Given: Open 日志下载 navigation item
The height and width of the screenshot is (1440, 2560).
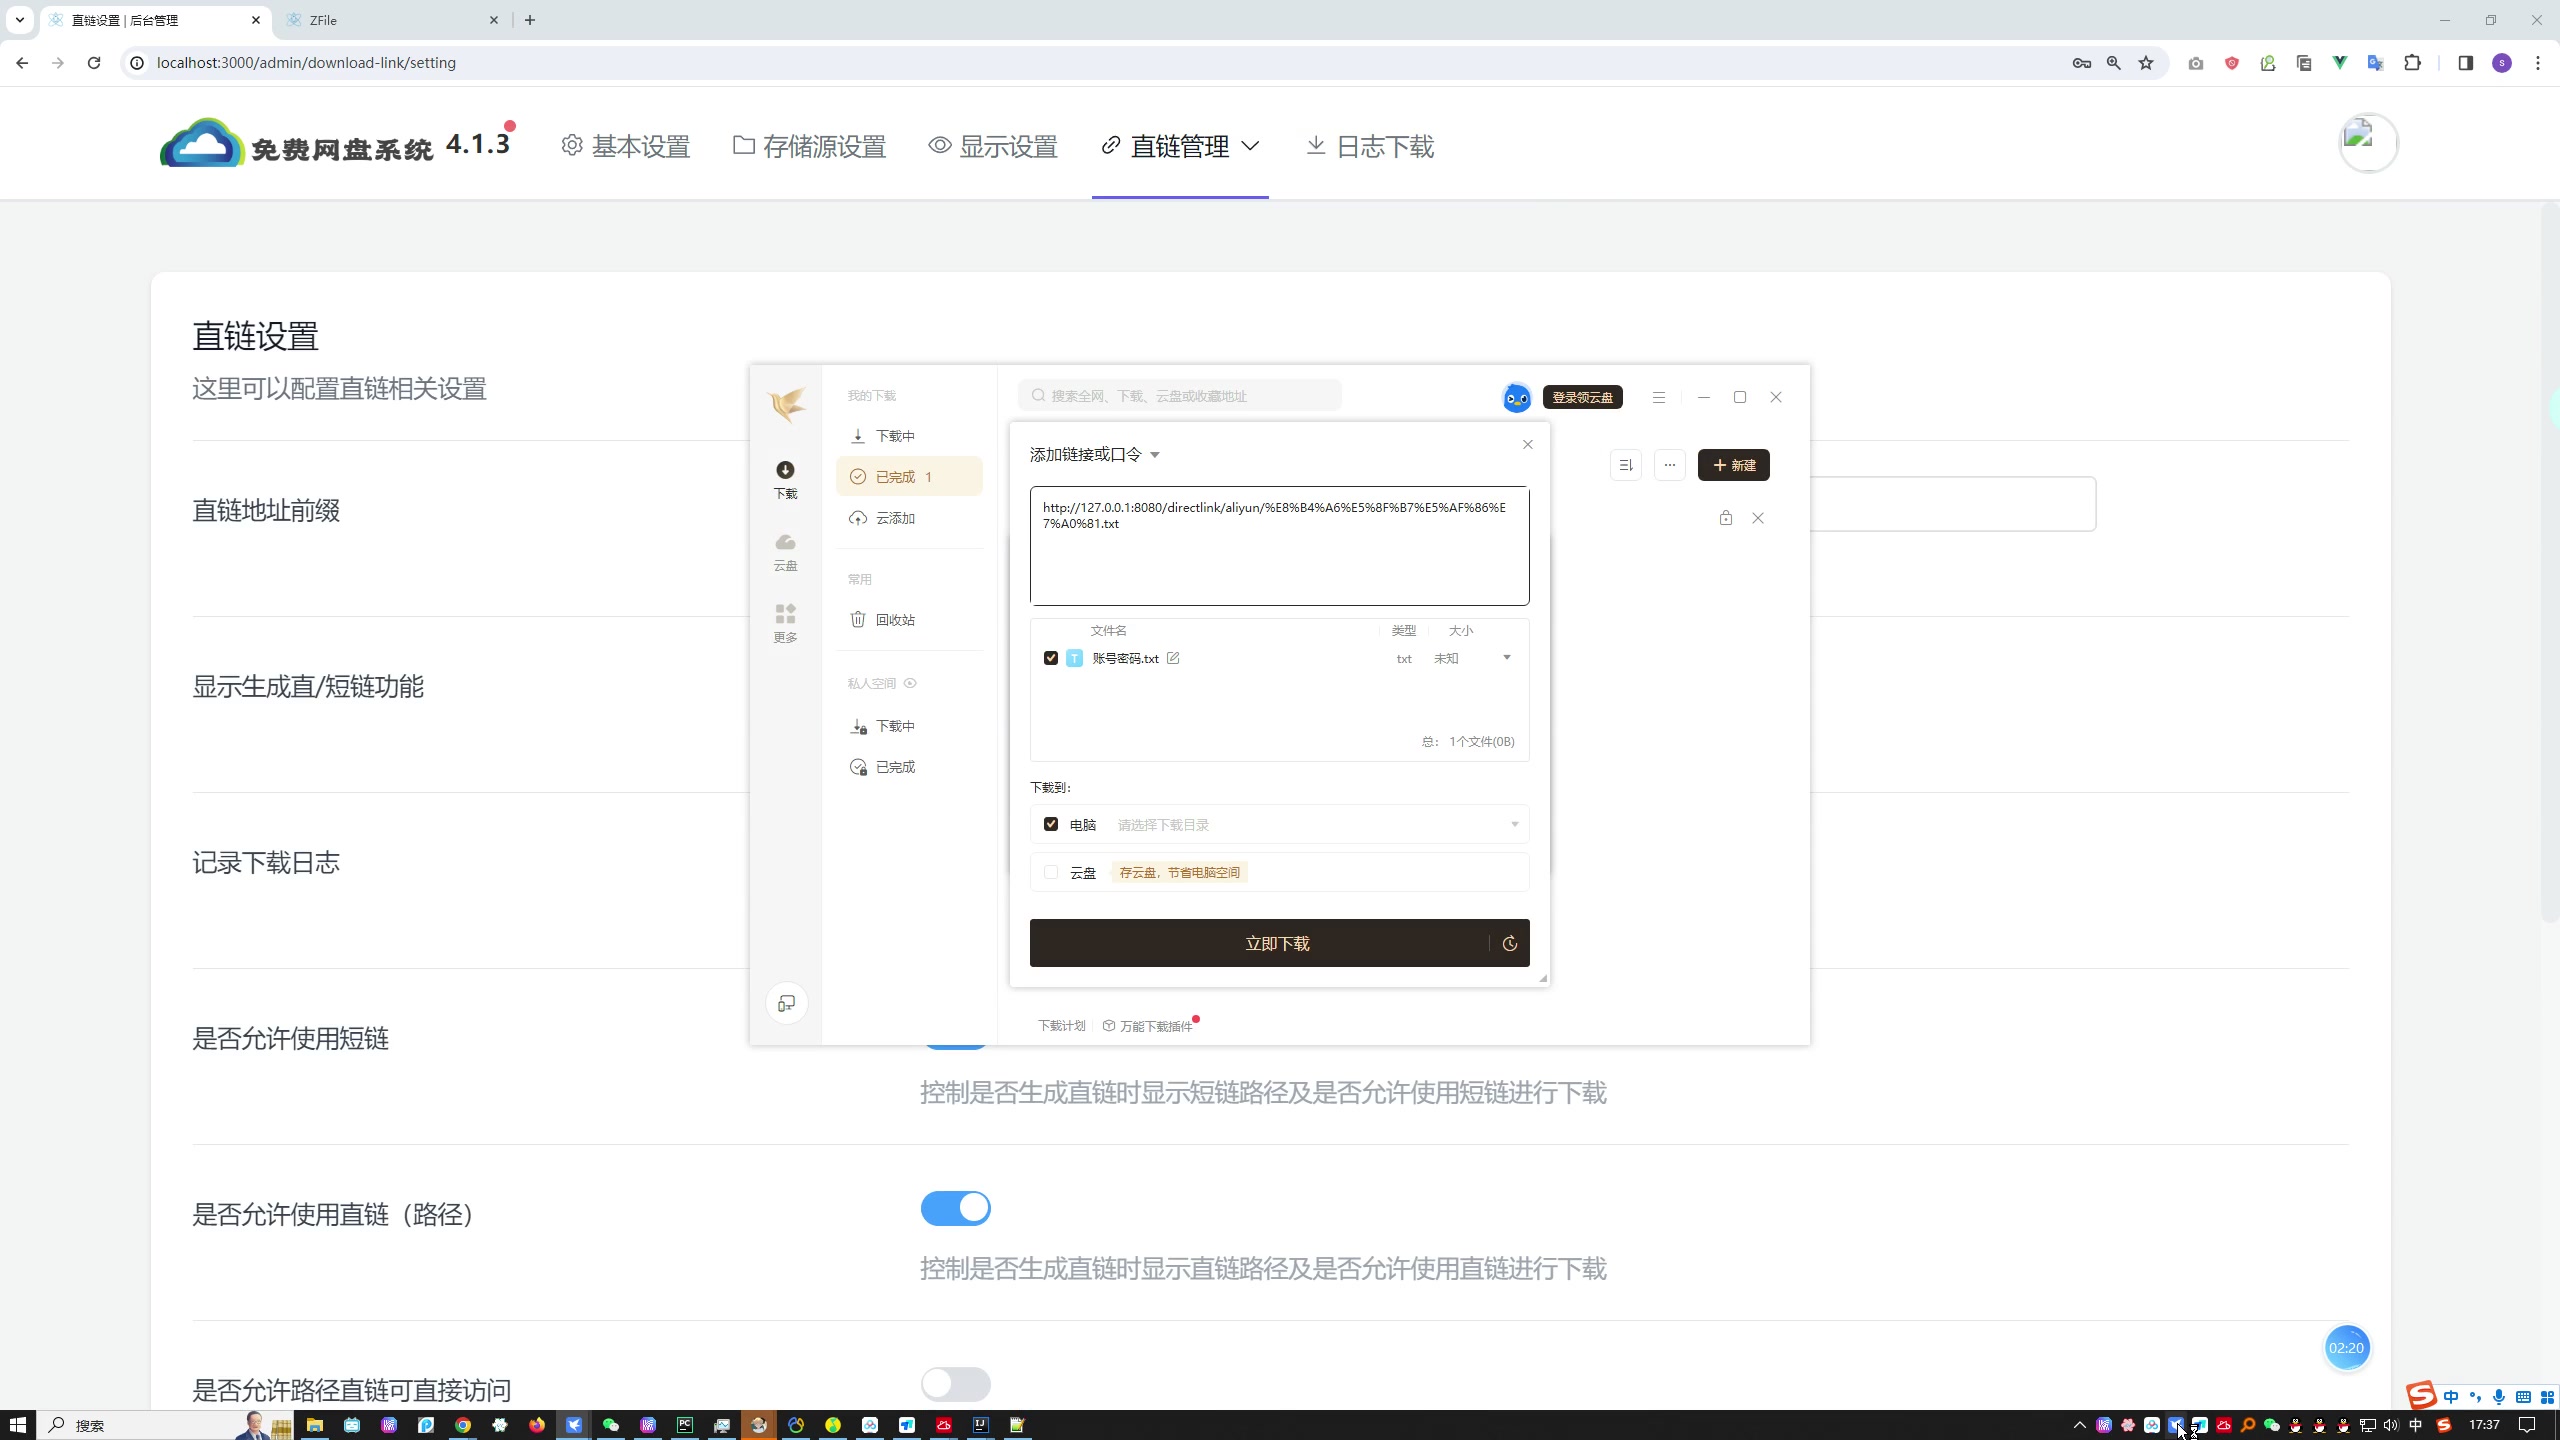Looking at the screenshot, I should point(1370,146).
